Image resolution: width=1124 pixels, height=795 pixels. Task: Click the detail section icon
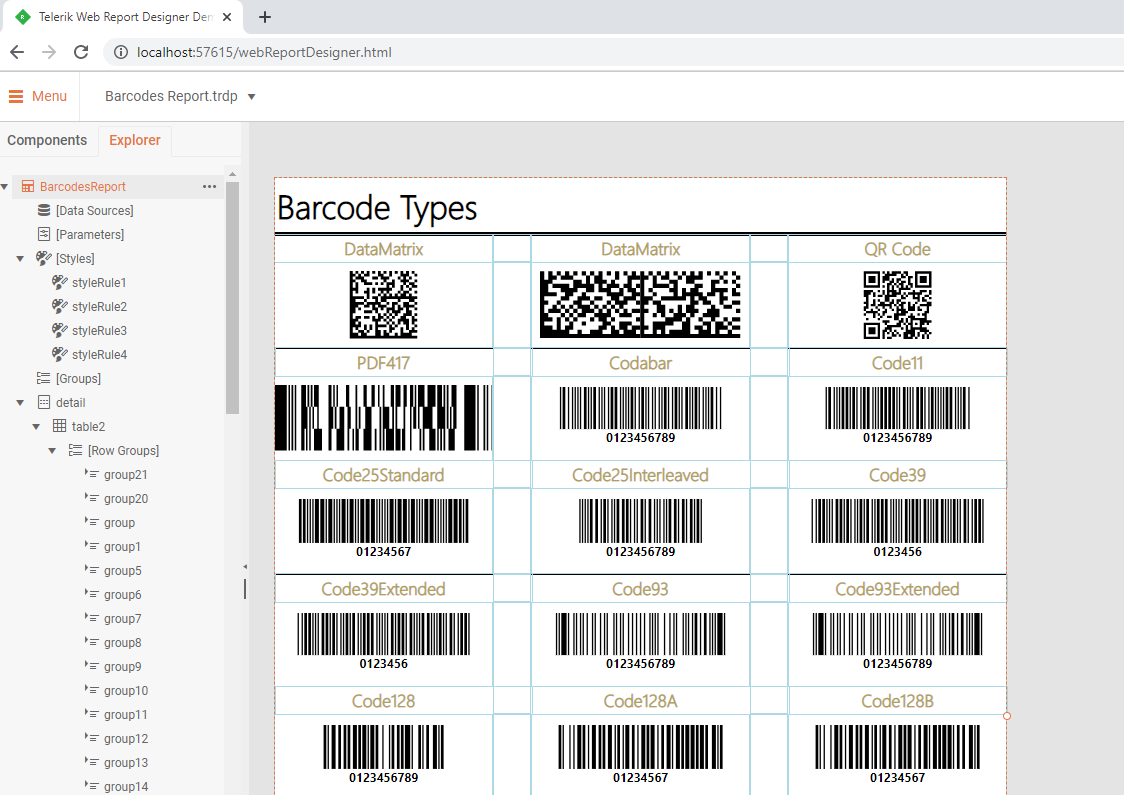[x=43, y=403]
